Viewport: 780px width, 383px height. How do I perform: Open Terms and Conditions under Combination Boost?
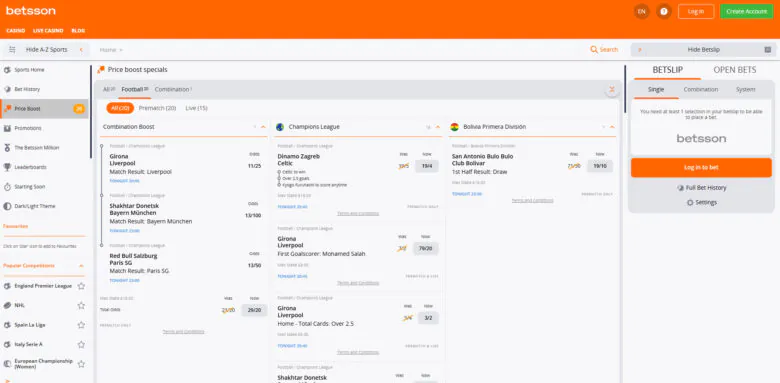pos(184,332)
